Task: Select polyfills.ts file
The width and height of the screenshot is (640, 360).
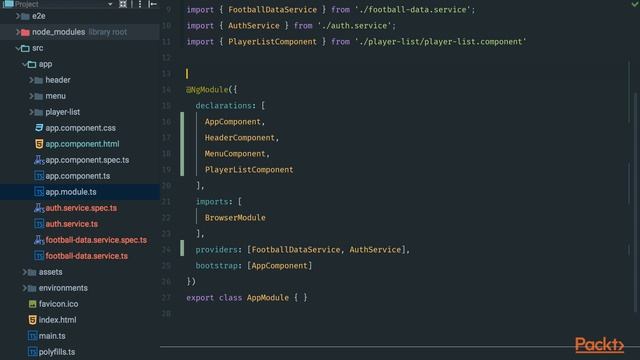Action: coord(57,352)
